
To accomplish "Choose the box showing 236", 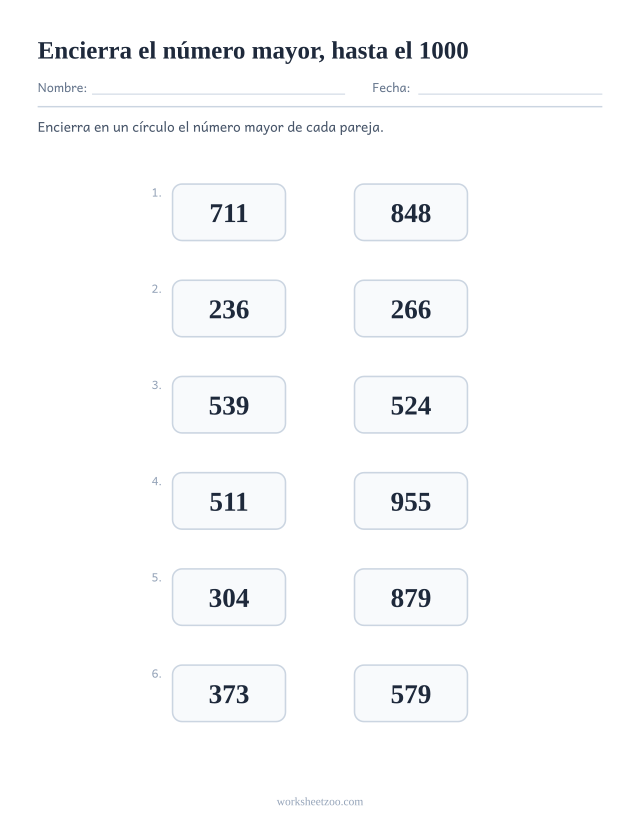I will click(x=229, y=309).
